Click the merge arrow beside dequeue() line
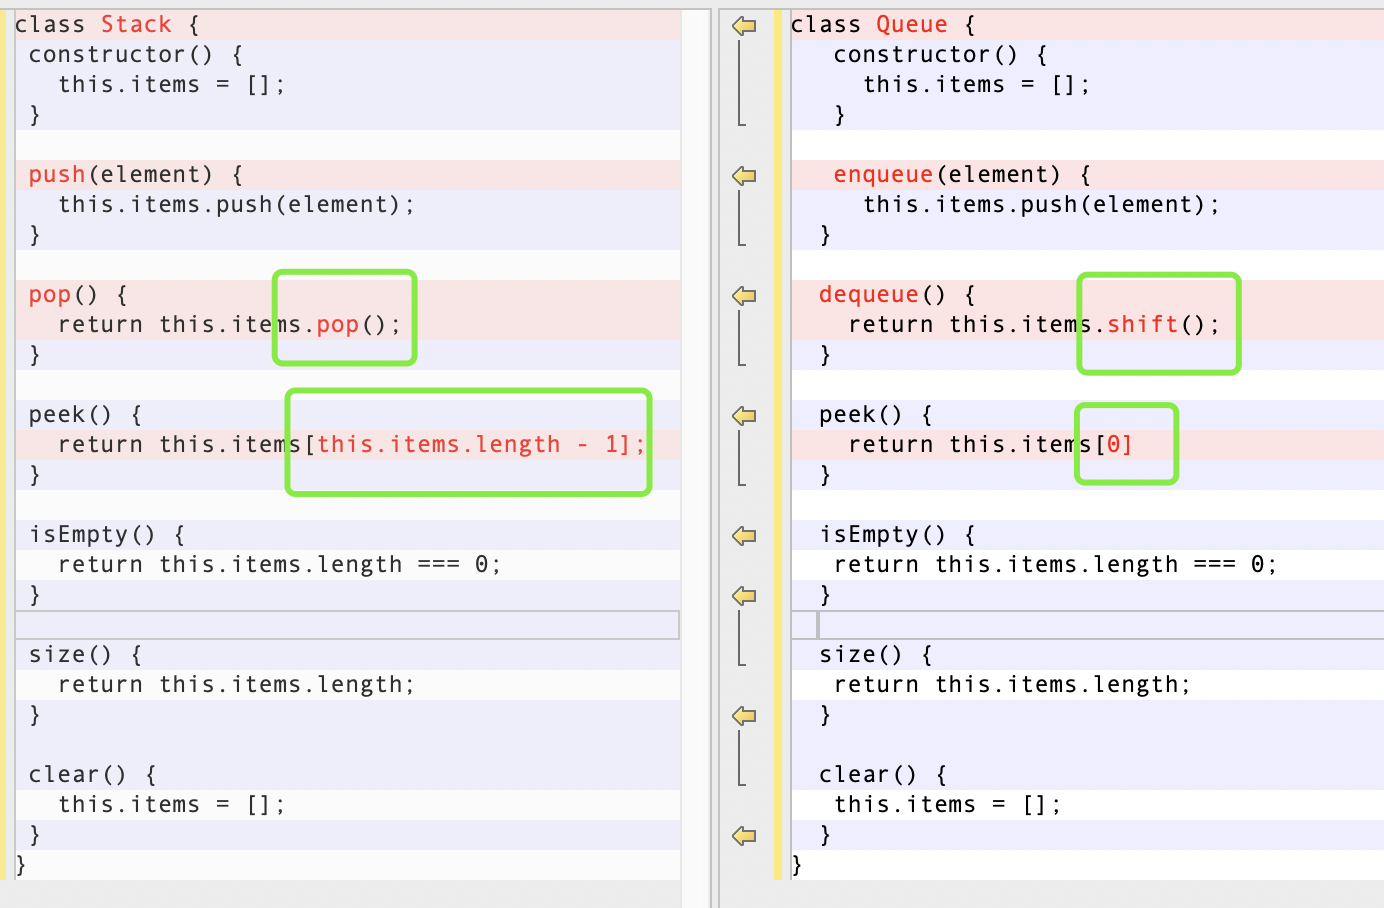This screenshot has width=1384, height=908. coord(744,295)
